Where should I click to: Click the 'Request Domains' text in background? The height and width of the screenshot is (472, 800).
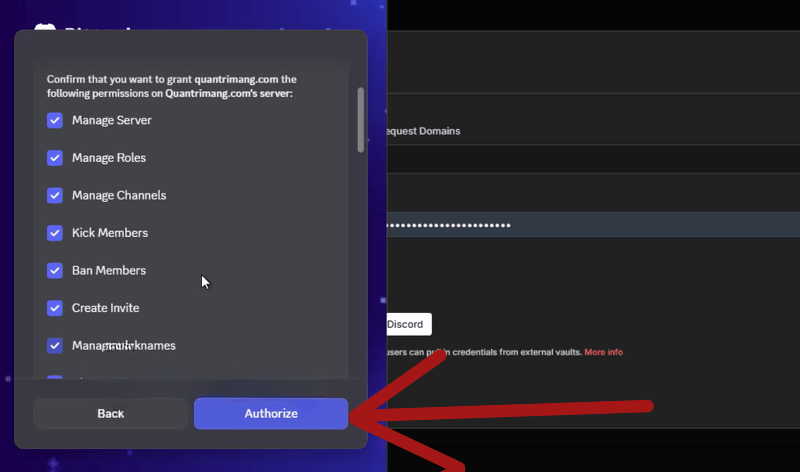[423, 131]
